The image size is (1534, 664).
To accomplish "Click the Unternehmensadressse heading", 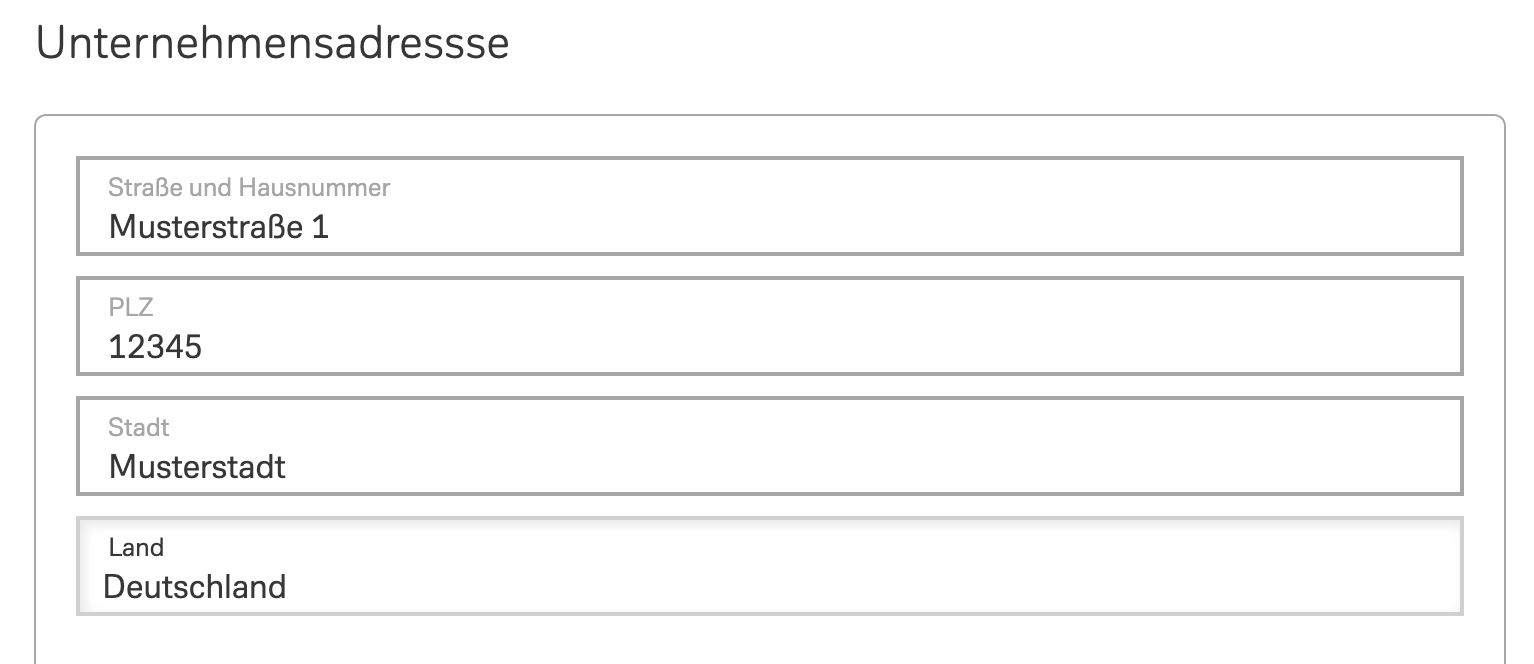I will pyautogui.click(x=272, y=44).
